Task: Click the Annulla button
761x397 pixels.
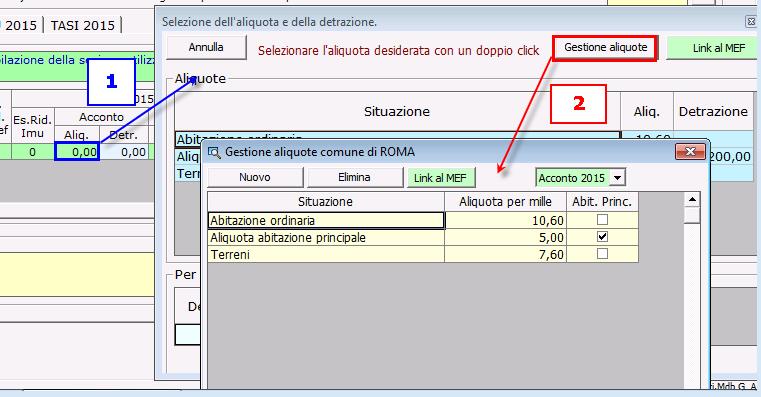Action: 206,48
